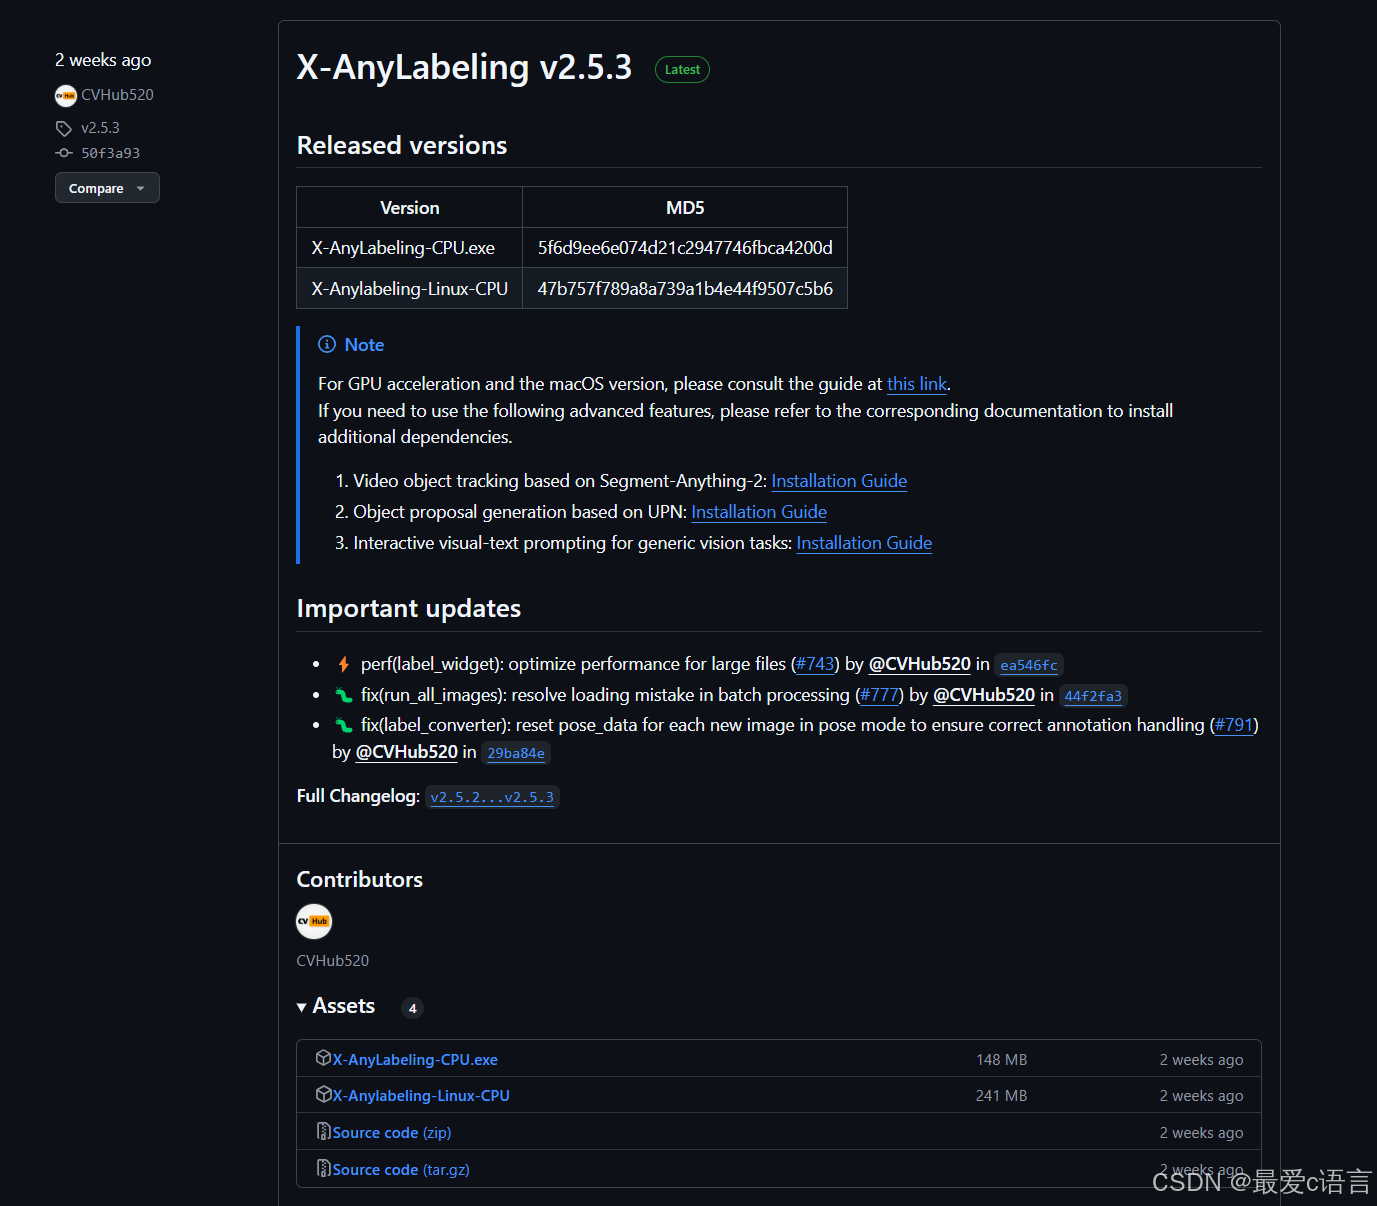Click the Contributors heading
Viewport: 1377px width, 1206px height.
coord(360,879)
